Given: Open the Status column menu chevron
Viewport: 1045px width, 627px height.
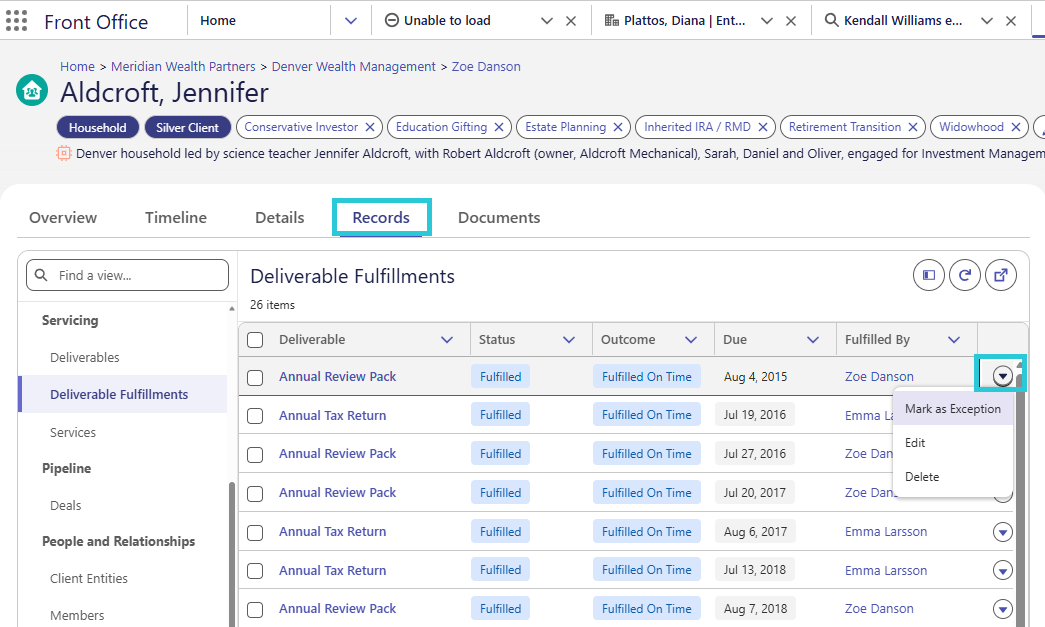Looking at the screenshot, I should 568,340.
